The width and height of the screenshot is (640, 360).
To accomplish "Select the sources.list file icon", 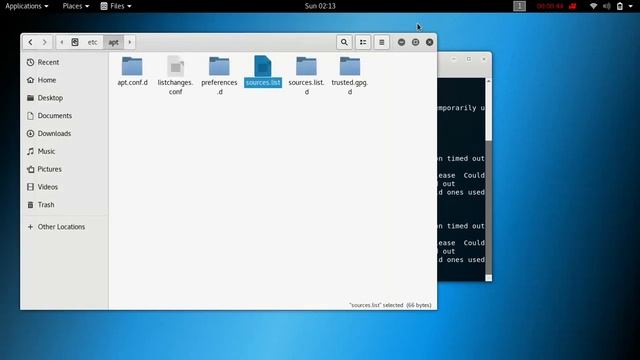I will click(262, 66).
